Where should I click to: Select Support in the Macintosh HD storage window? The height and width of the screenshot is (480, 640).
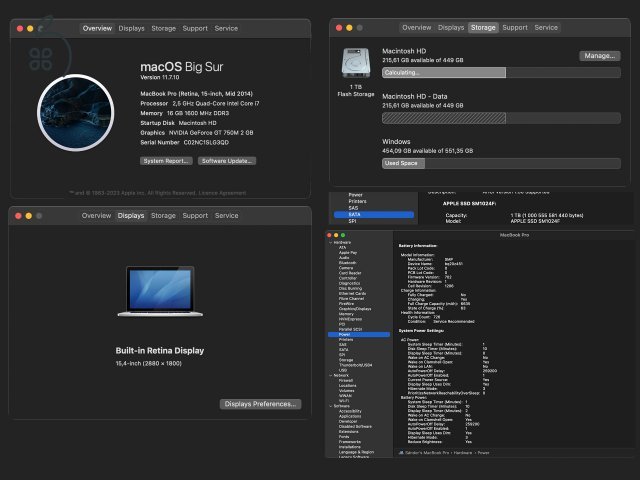[x=515, y=27]
